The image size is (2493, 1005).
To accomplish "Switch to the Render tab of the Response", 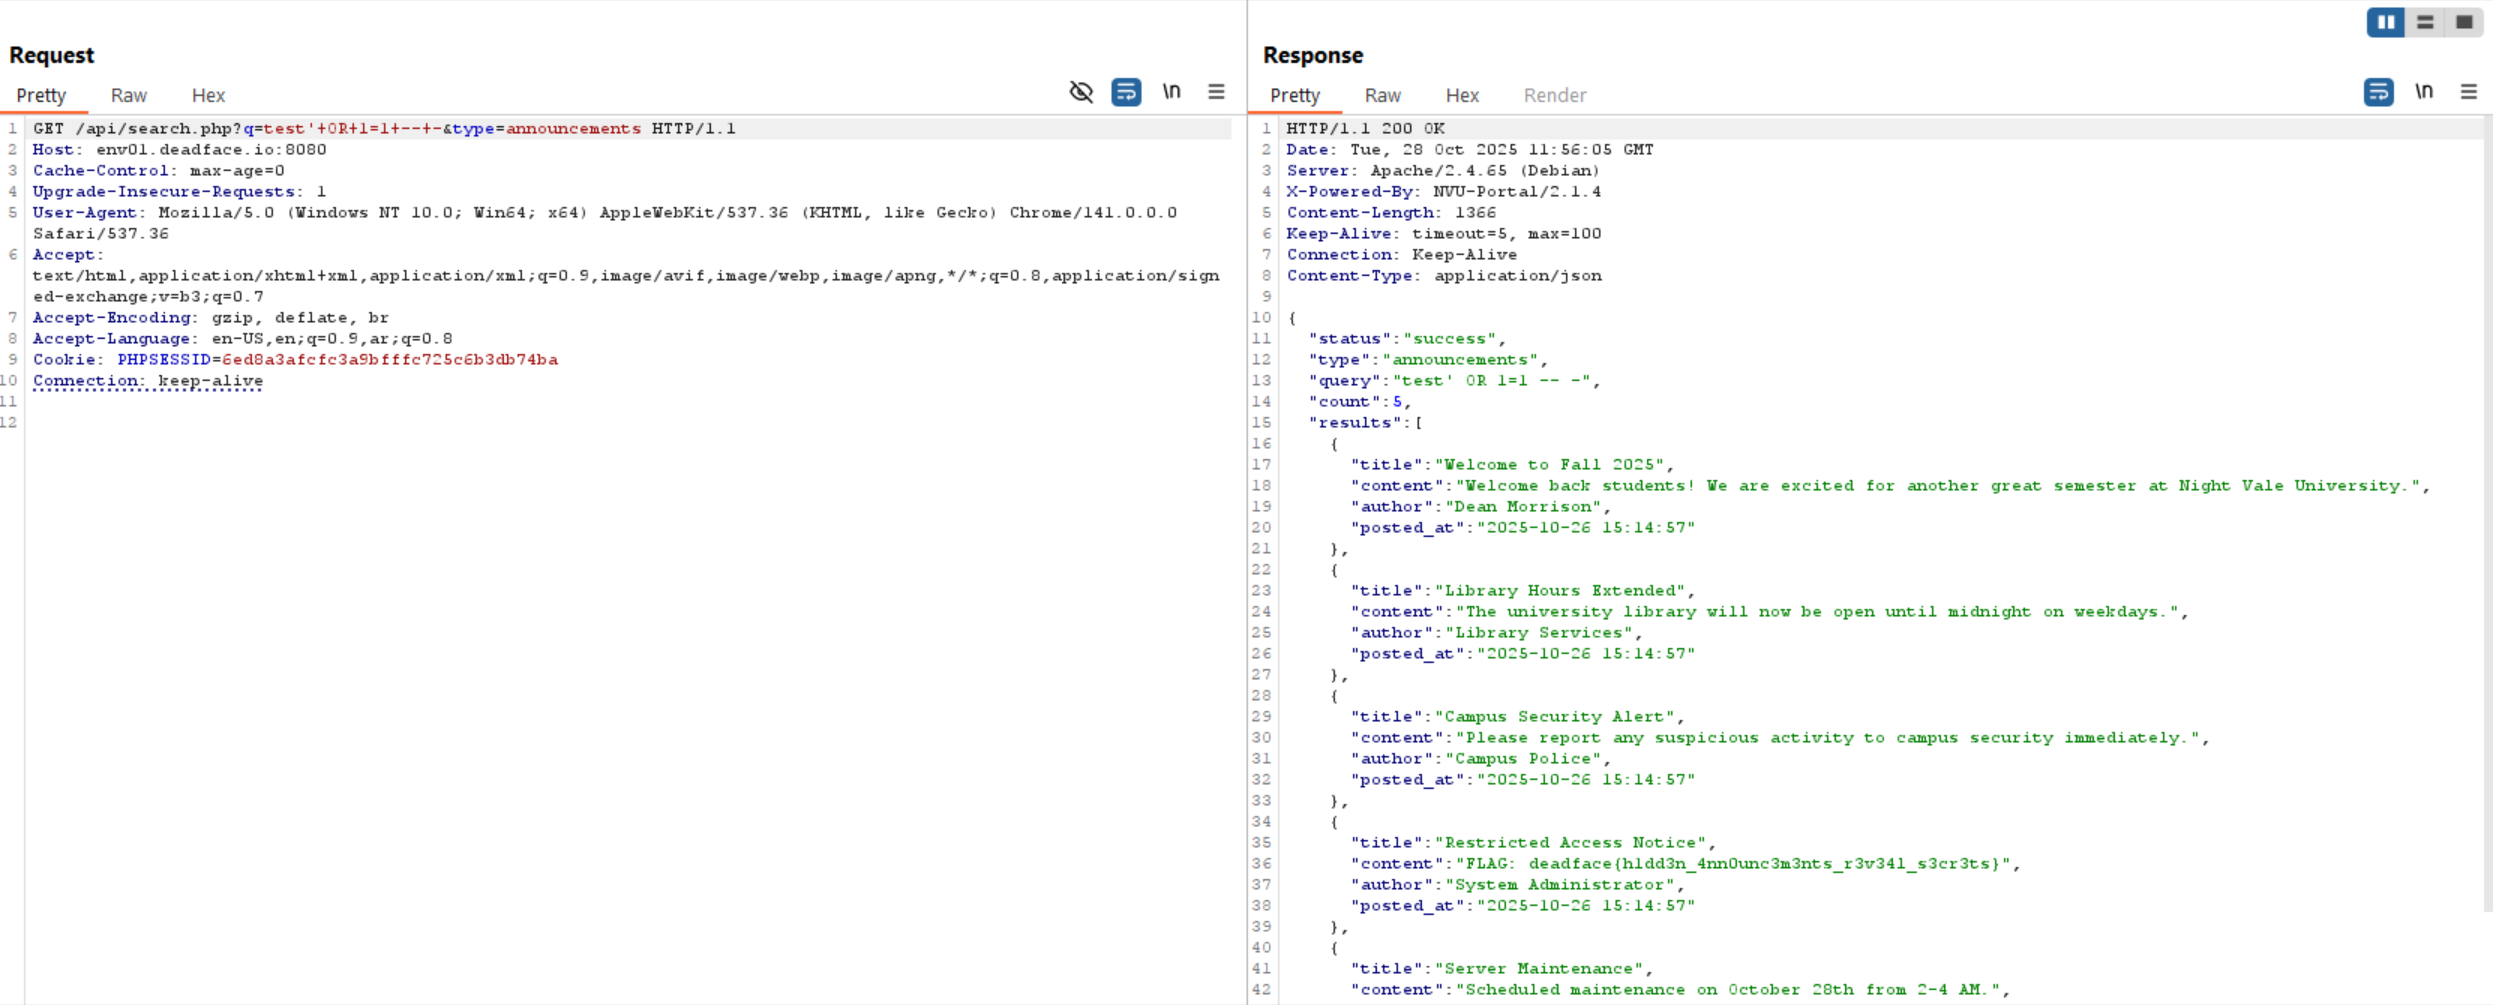I will click(1555, 95).
